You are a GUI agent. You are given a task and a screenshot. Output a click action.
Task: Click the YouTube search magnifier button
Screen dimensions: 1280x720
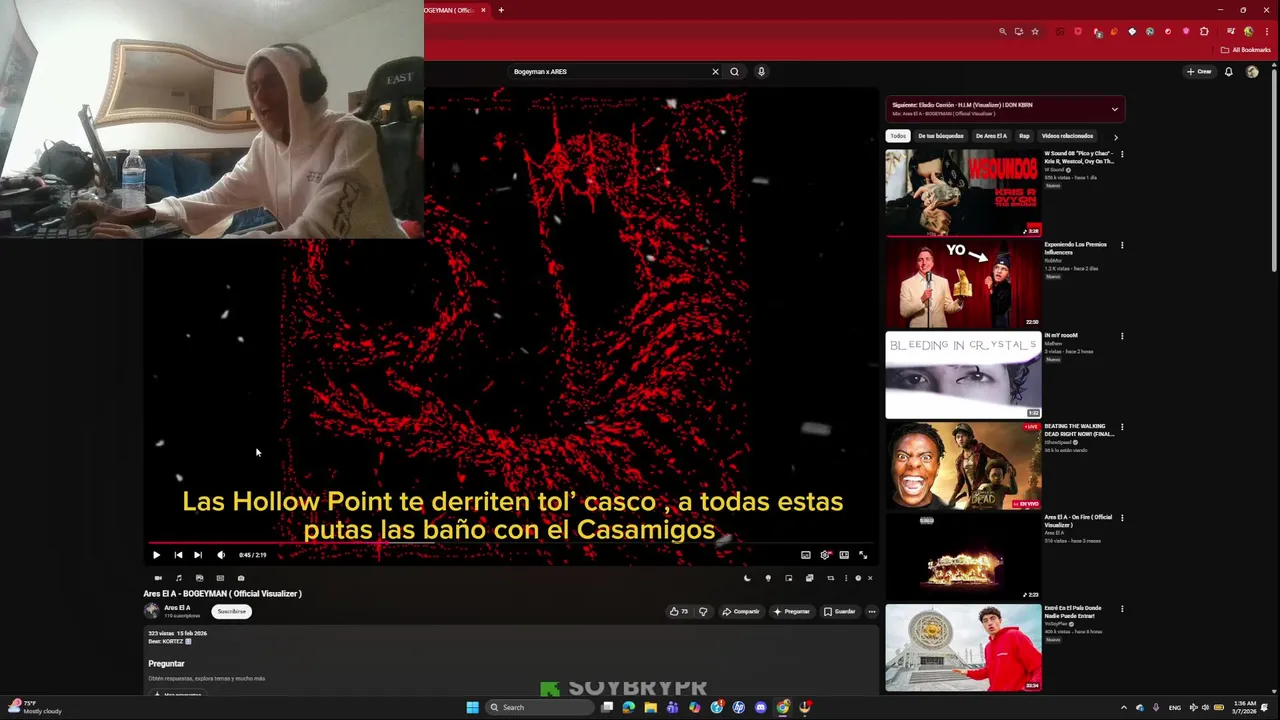(x=734, y=71)
